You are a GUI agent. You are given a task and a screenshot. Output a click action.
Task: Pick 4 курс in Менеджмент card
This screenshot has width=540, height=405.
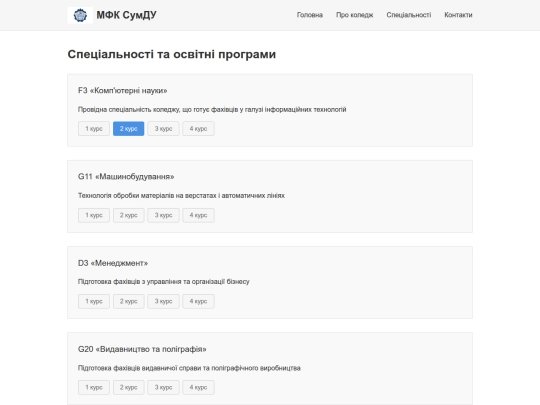click(x=198, y=301)
